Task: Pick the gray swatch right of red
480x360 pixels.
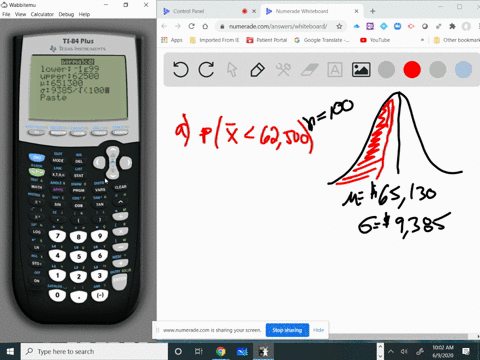Action: coord(438,70)
